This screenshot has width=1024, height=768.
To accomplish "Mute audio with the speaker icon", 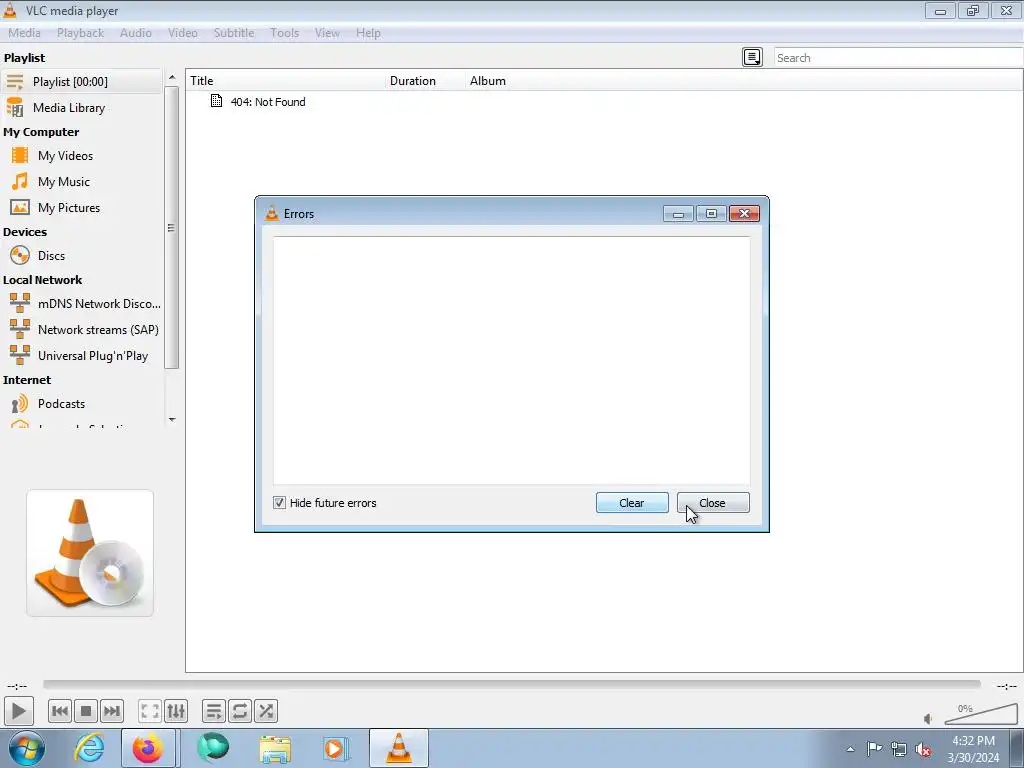I will (928, 719).
